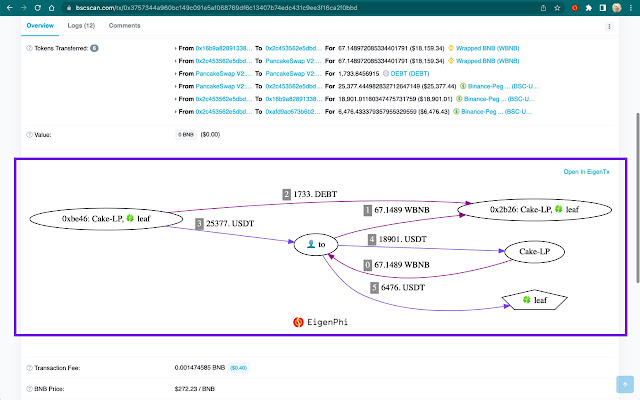Open the Overview tab
The height and width of the screenshot is (400, 640).
(x=40, y=25)
